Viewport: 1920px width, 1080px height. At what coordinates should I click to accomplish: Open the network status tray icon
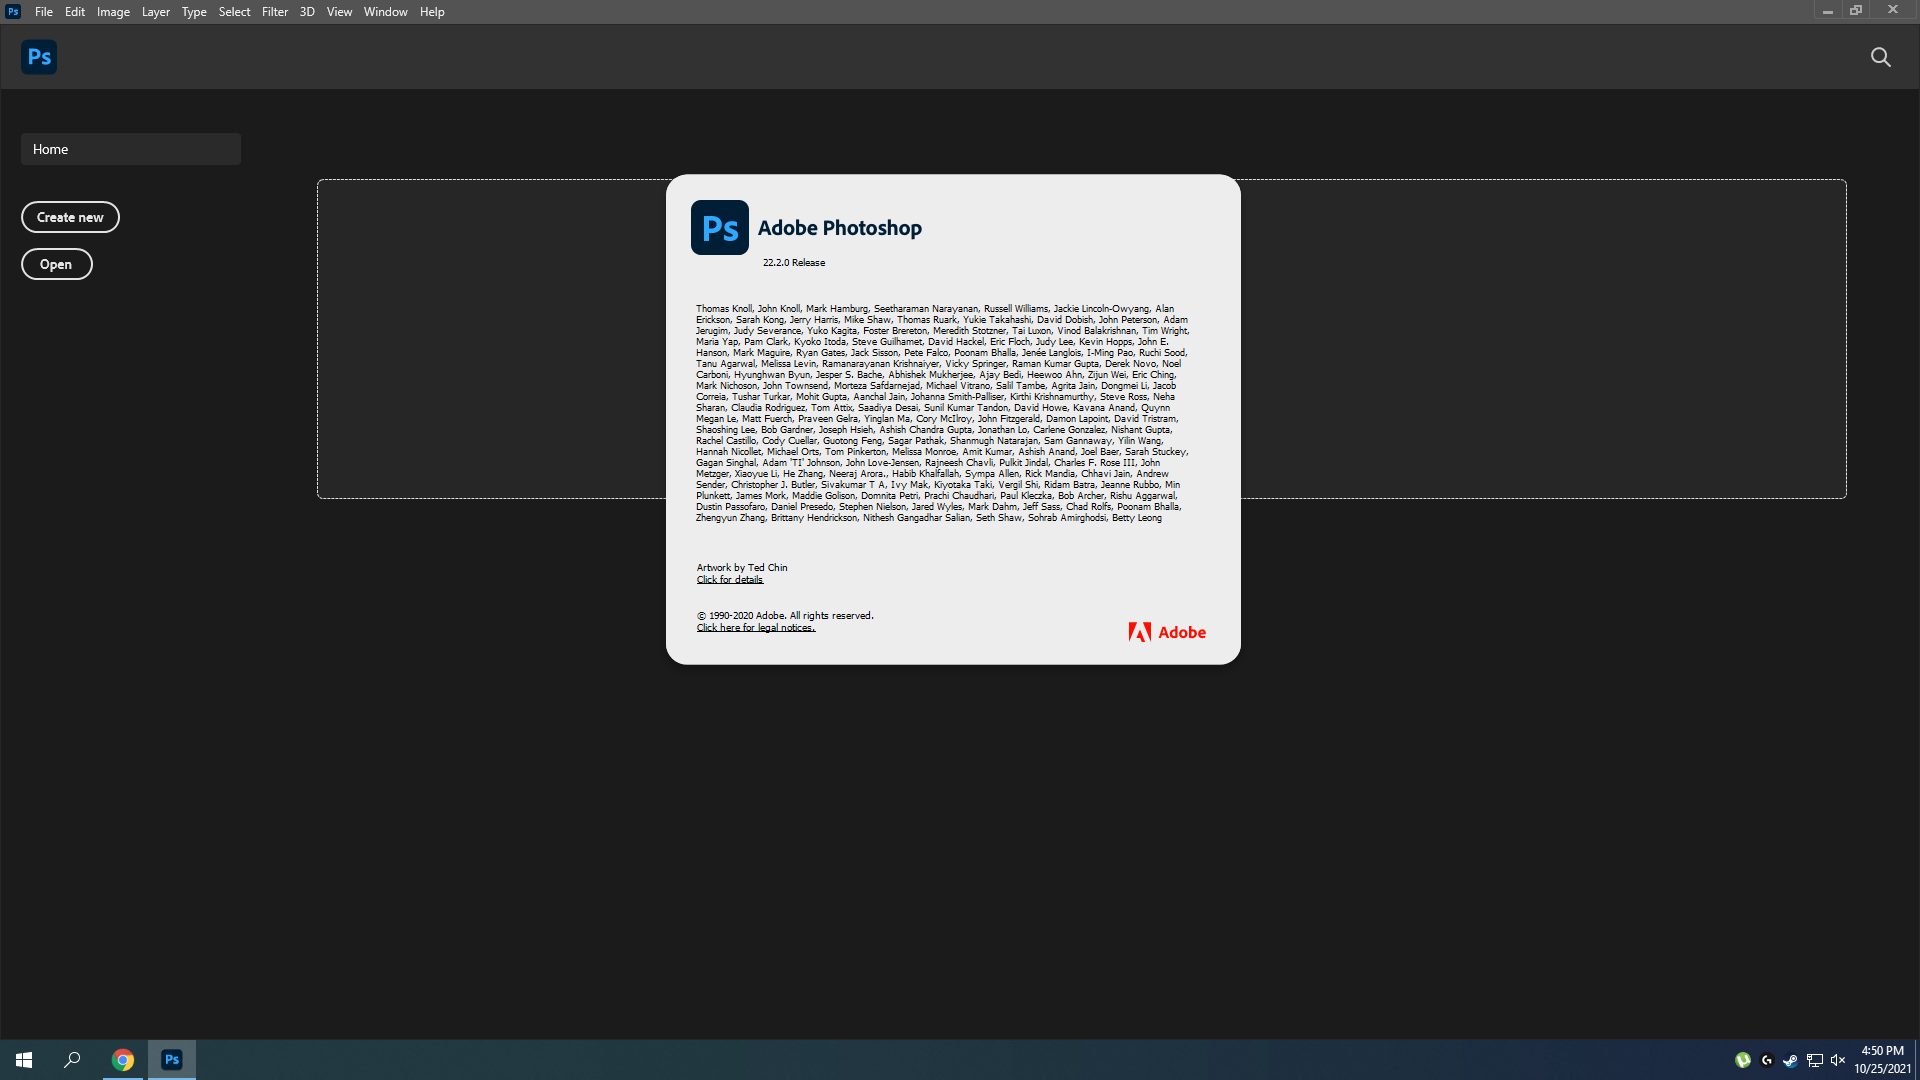(1814, 1060)
